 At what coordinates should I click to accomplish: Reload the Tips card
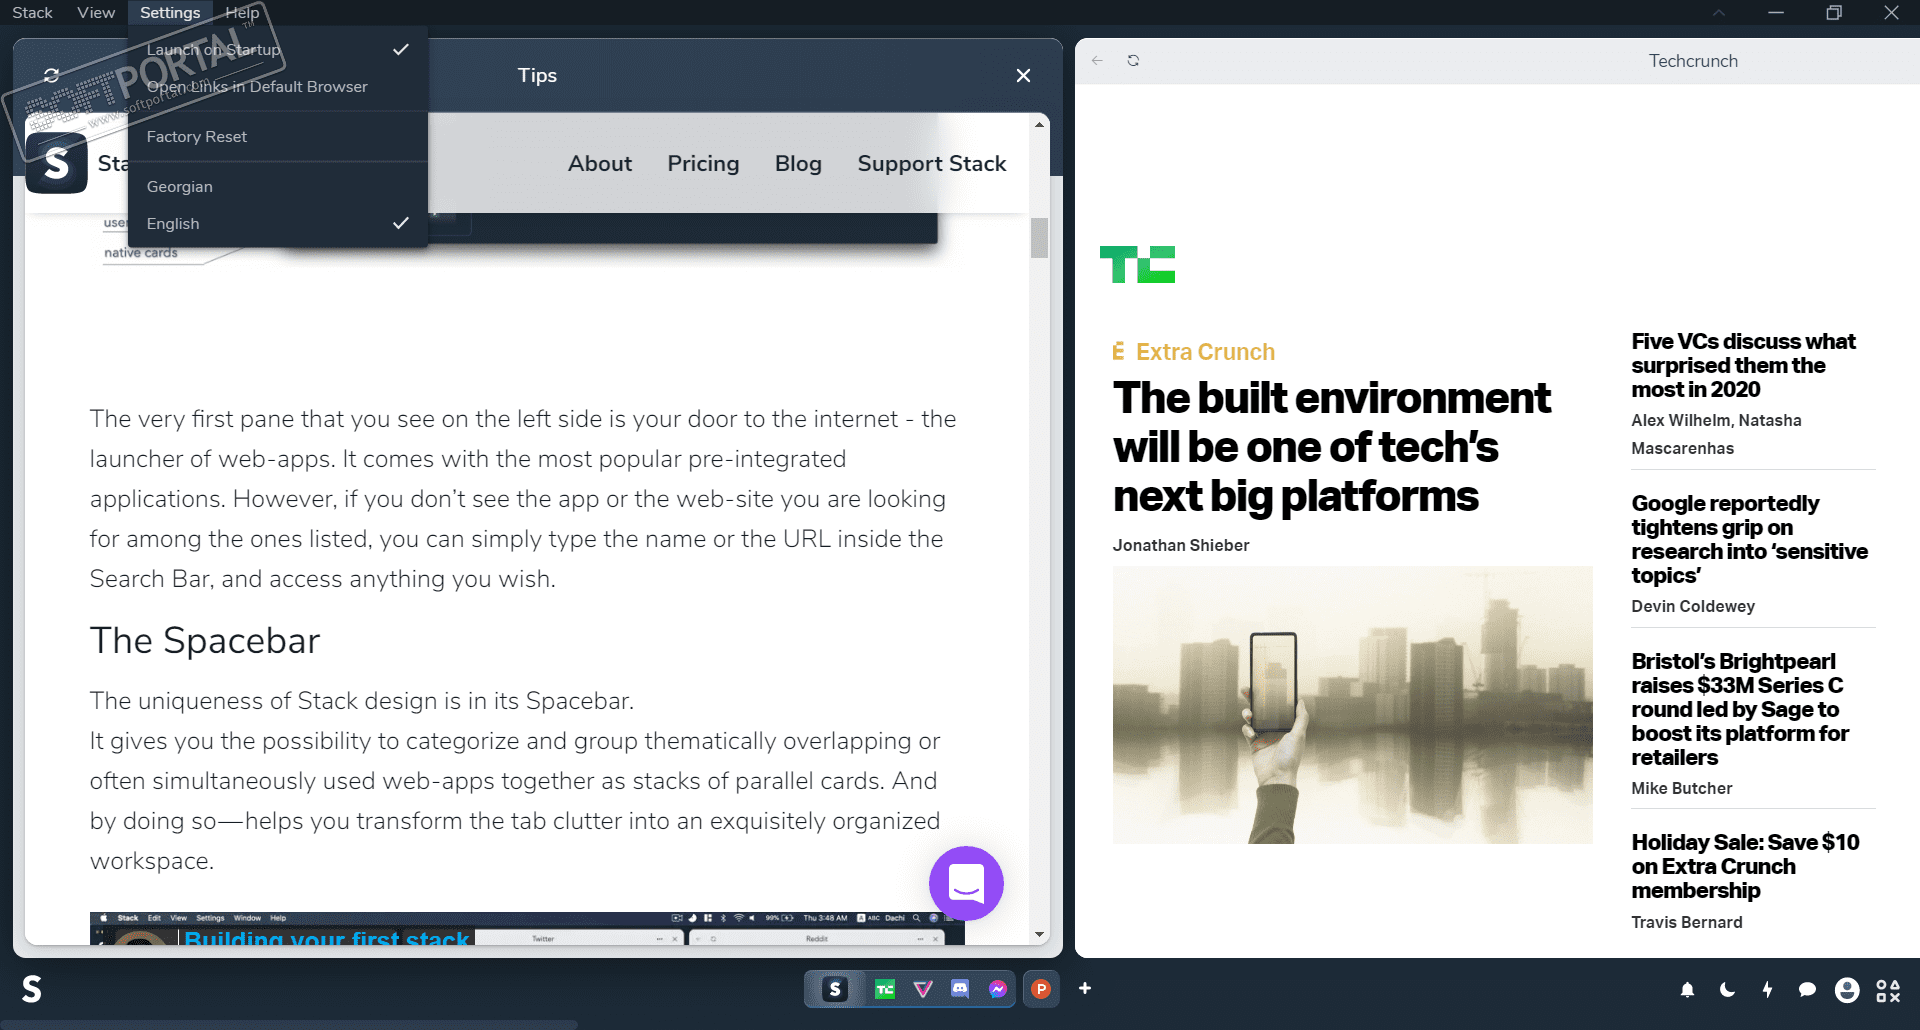tap(52, 75)
